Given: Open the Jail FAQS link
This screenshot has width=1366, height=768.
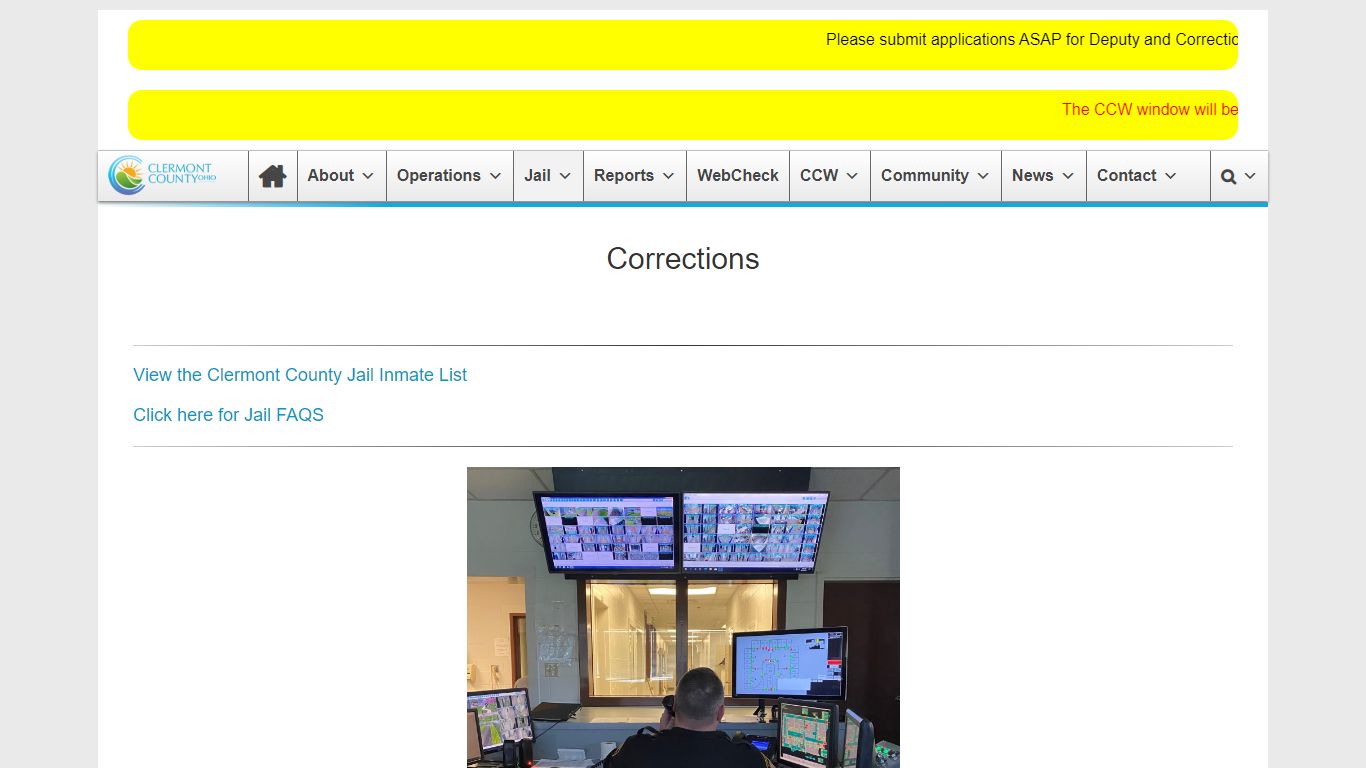Looking at the screenshot, I should click(x=228, y=415).
